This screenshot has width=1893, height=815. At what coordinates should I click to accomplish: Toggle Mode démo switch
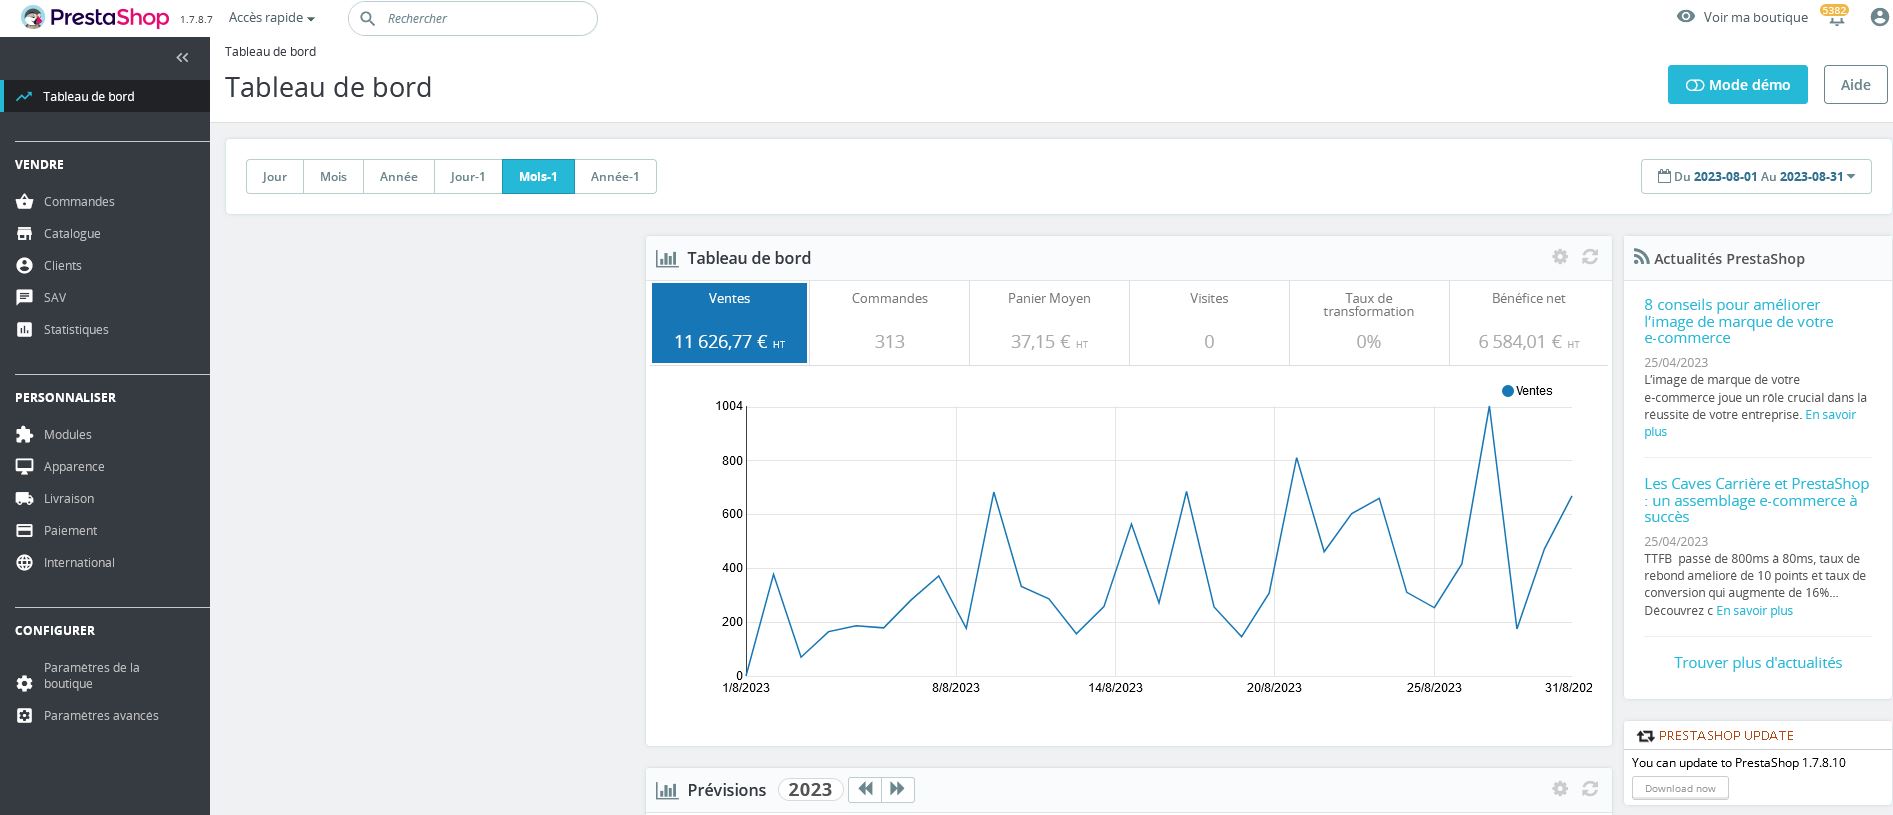1737,85
